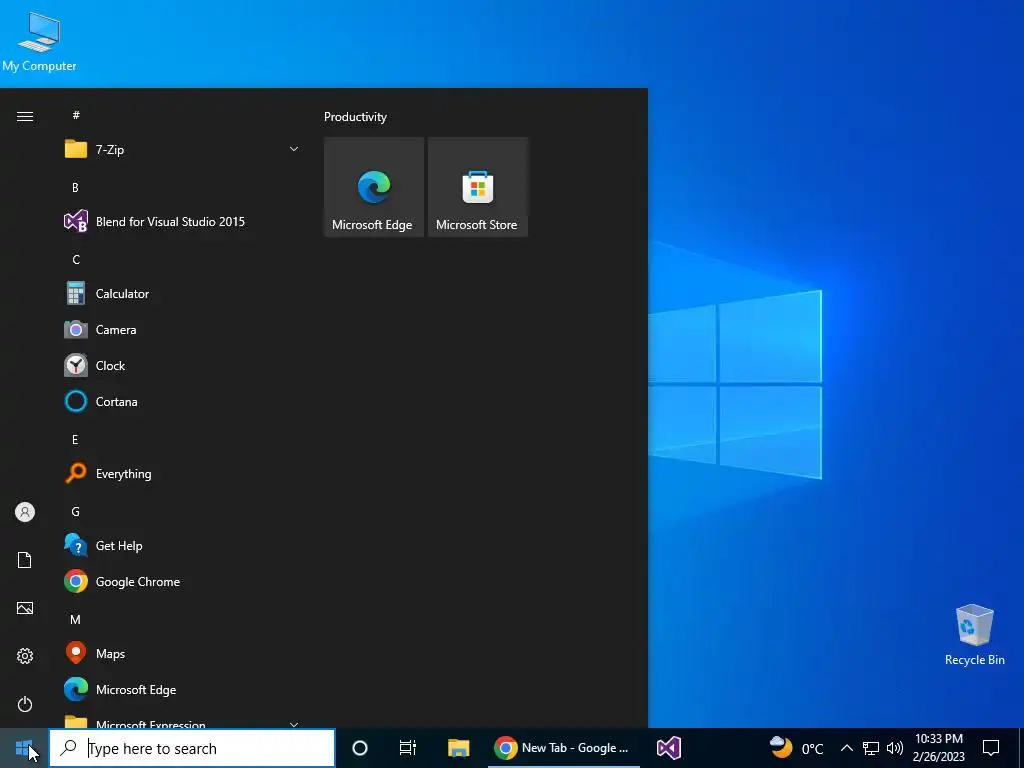This screenshot has width=1024, height=768.
Task: Click the letter G group header
Action: click(x=75, y=511)
